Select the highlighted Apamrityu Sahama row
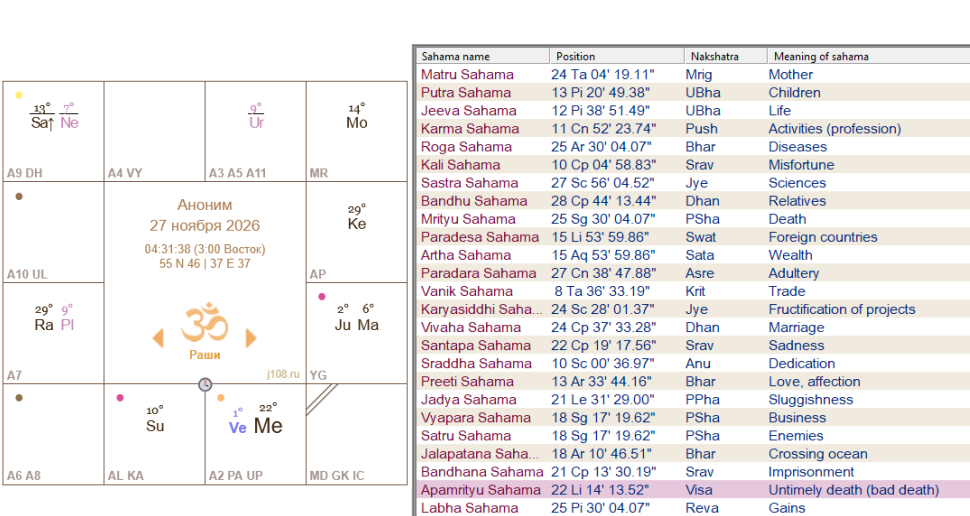The height and width of the screenshot is (516, 970). [x=693, y=490]
